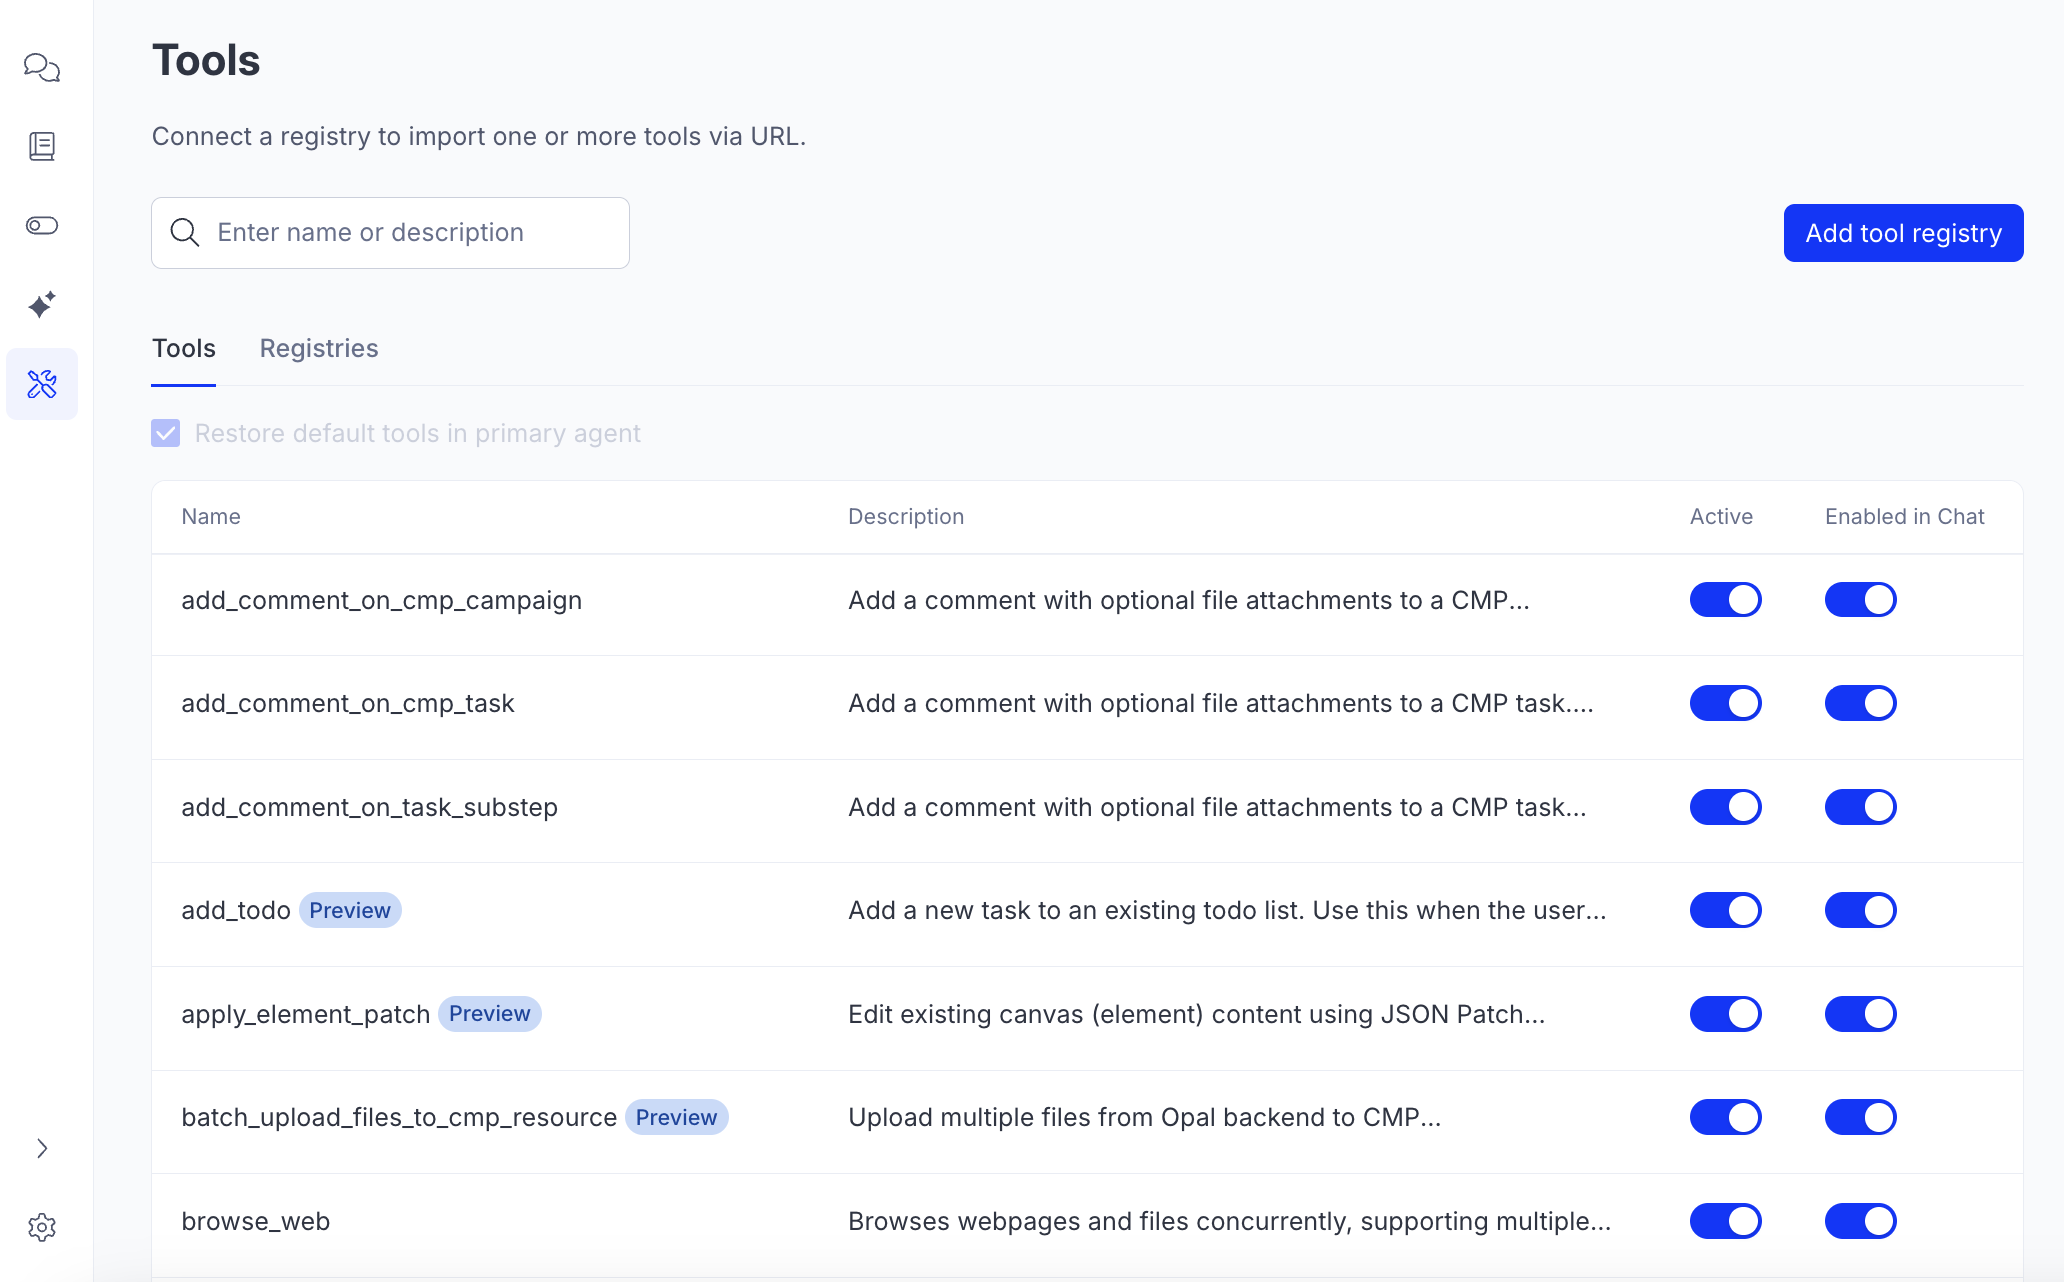Open the add_comment_on_cmp_task tool row
2064x1282 pixels.
point(348,704)
